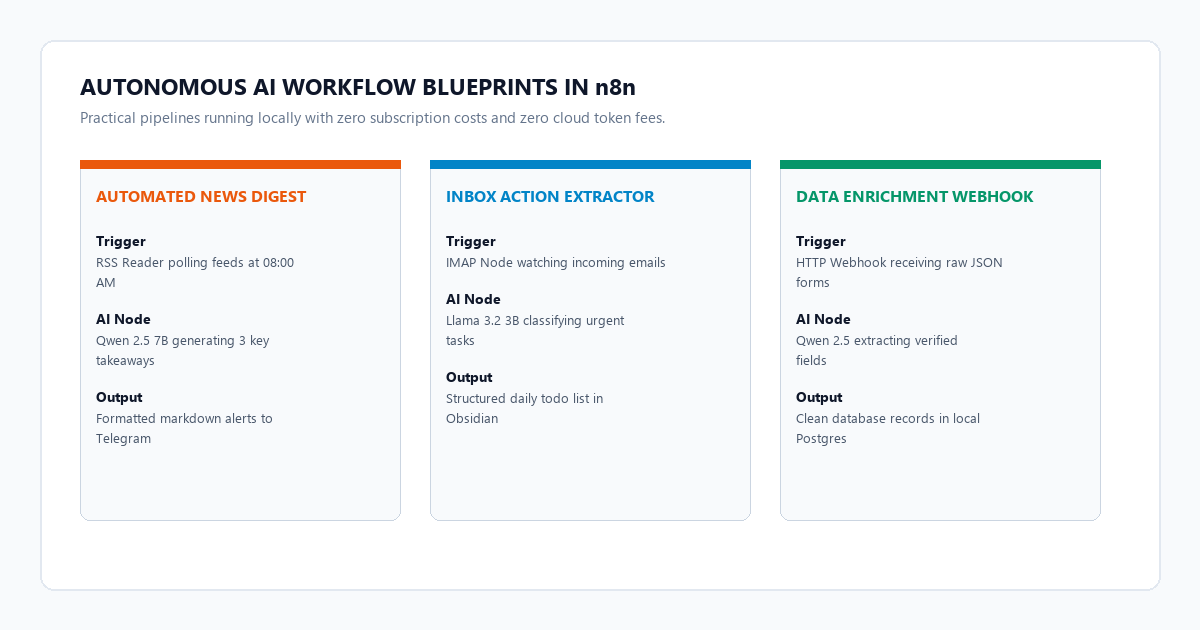The height and width of the screenshot is (630, 1200).
Task: Click 'Trigger' label in Automated News Digest card
Action: tap(121, 241)
